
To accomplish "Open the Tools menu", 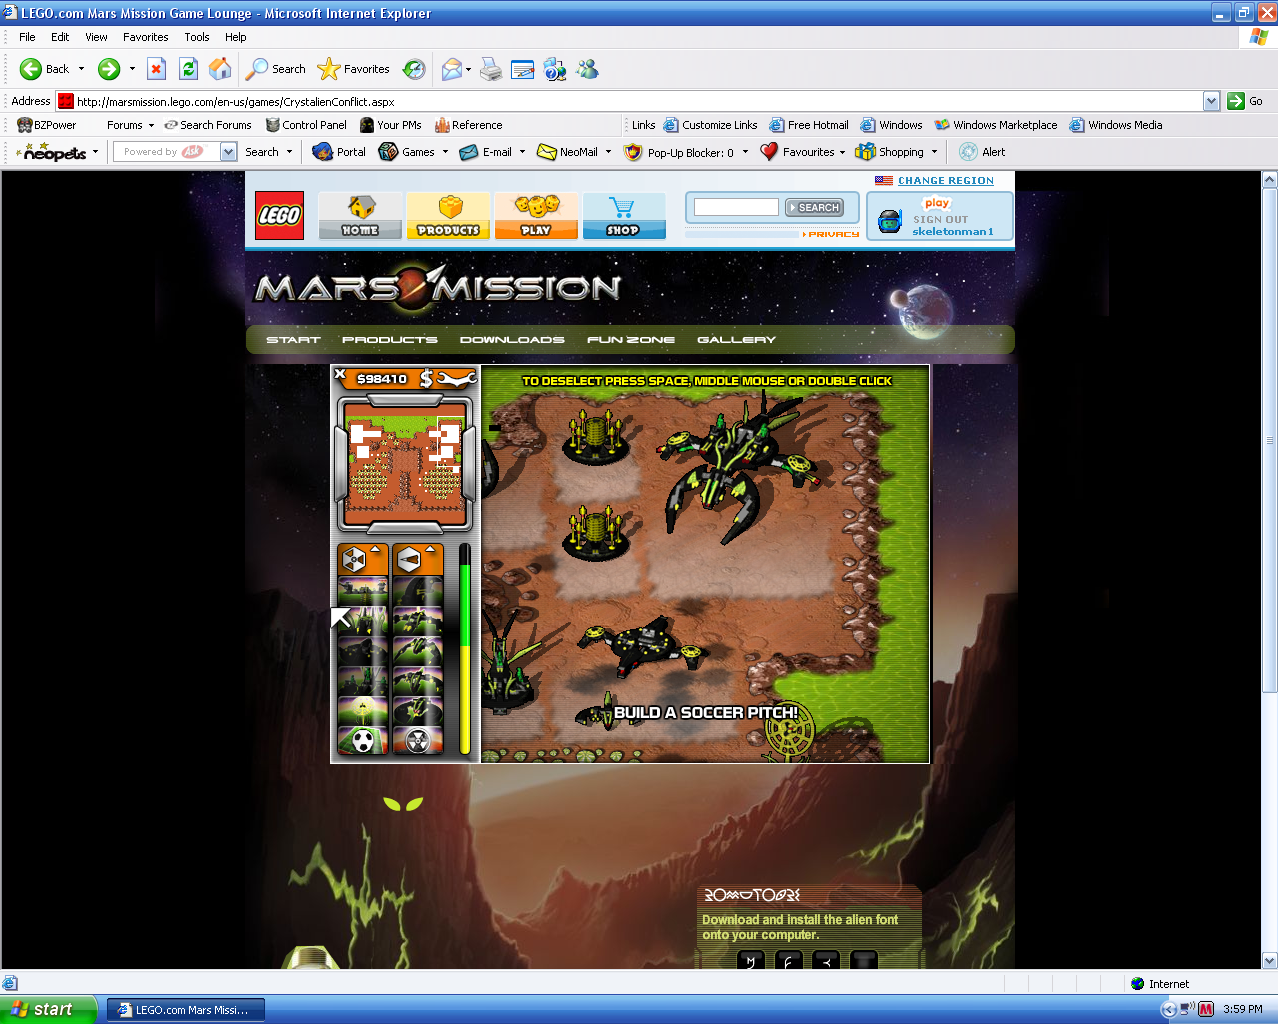I will (x=197, y=37).
